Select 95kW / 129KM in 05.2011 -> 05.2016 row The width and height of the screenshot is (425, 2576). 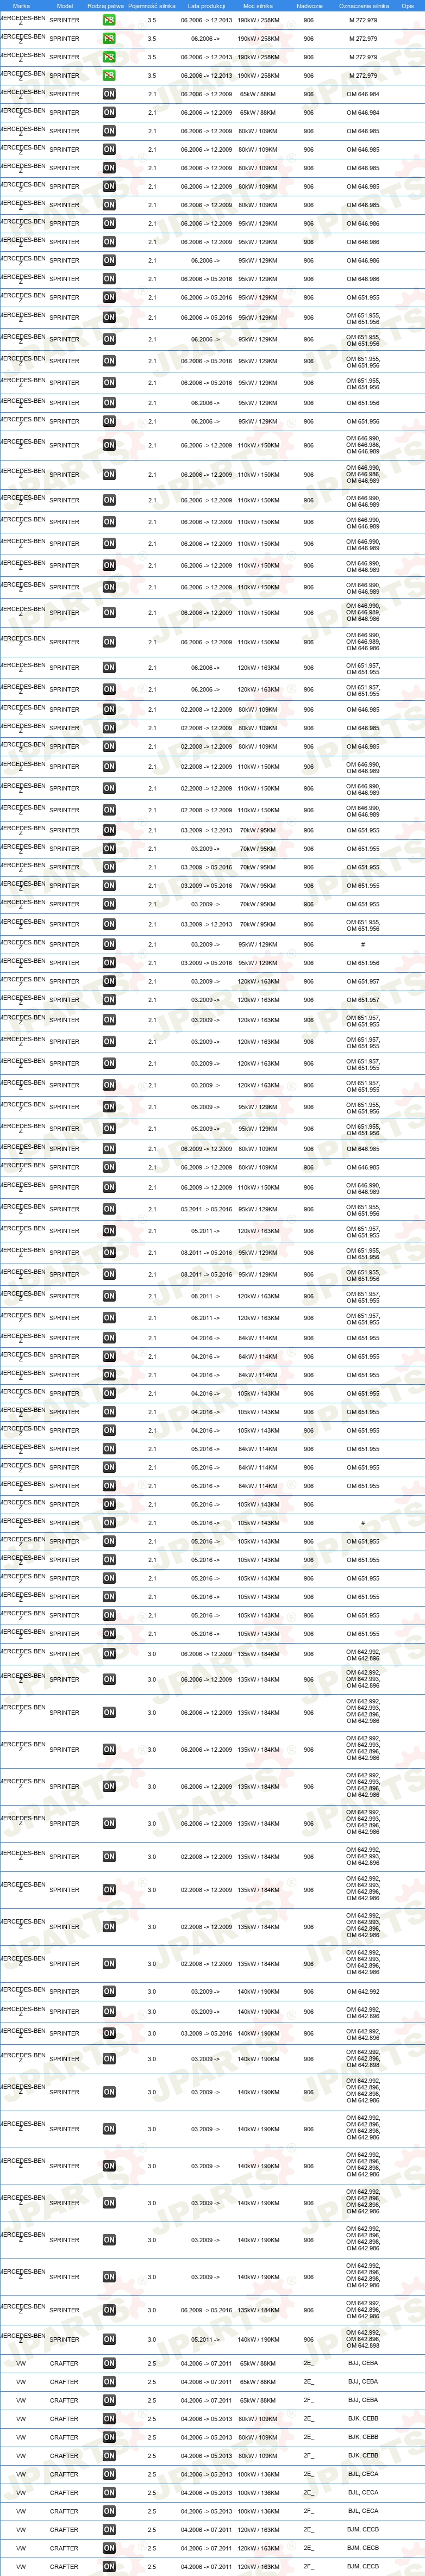tap(258, 1209)
